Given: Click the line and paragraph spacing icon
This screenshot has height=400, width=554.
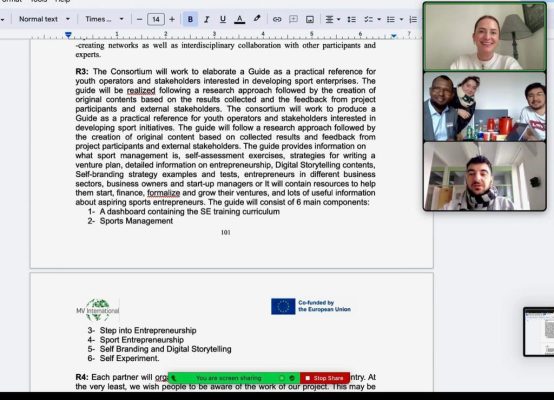Looking at the screenshot, I should (352, 19).
